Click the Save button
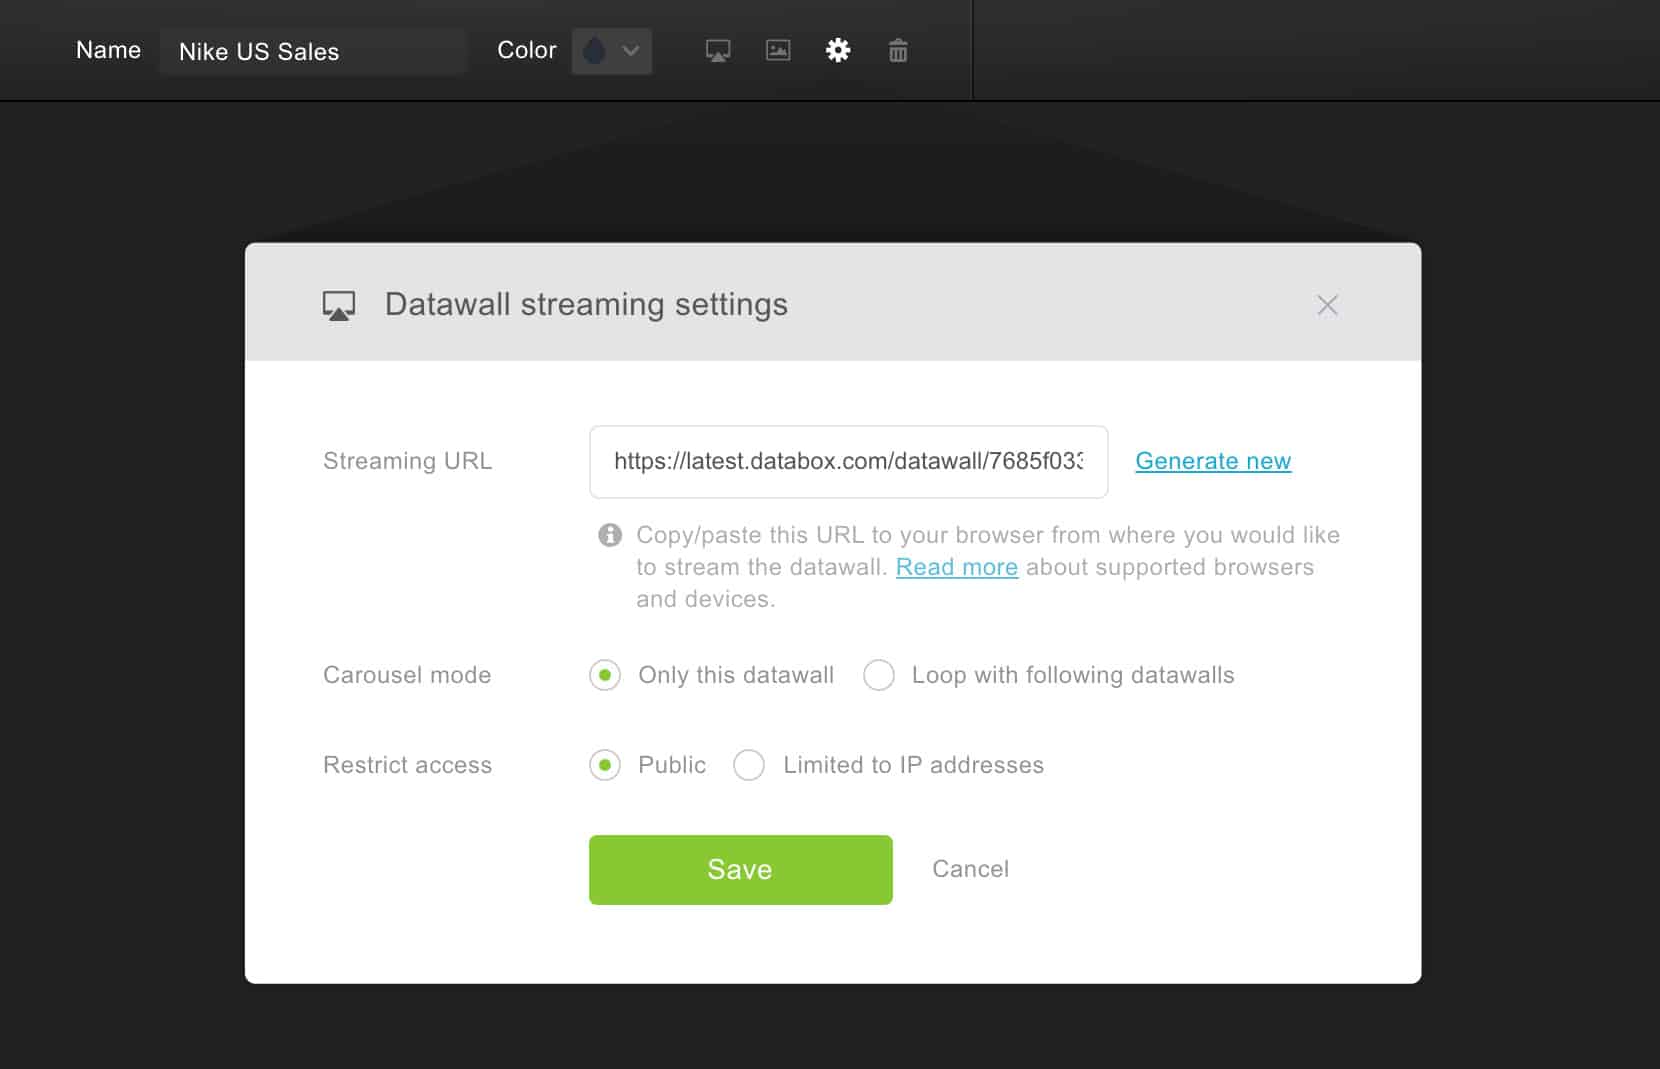Image resolution: width=1660 pixels, height=1069 pixels. (740, 869)
